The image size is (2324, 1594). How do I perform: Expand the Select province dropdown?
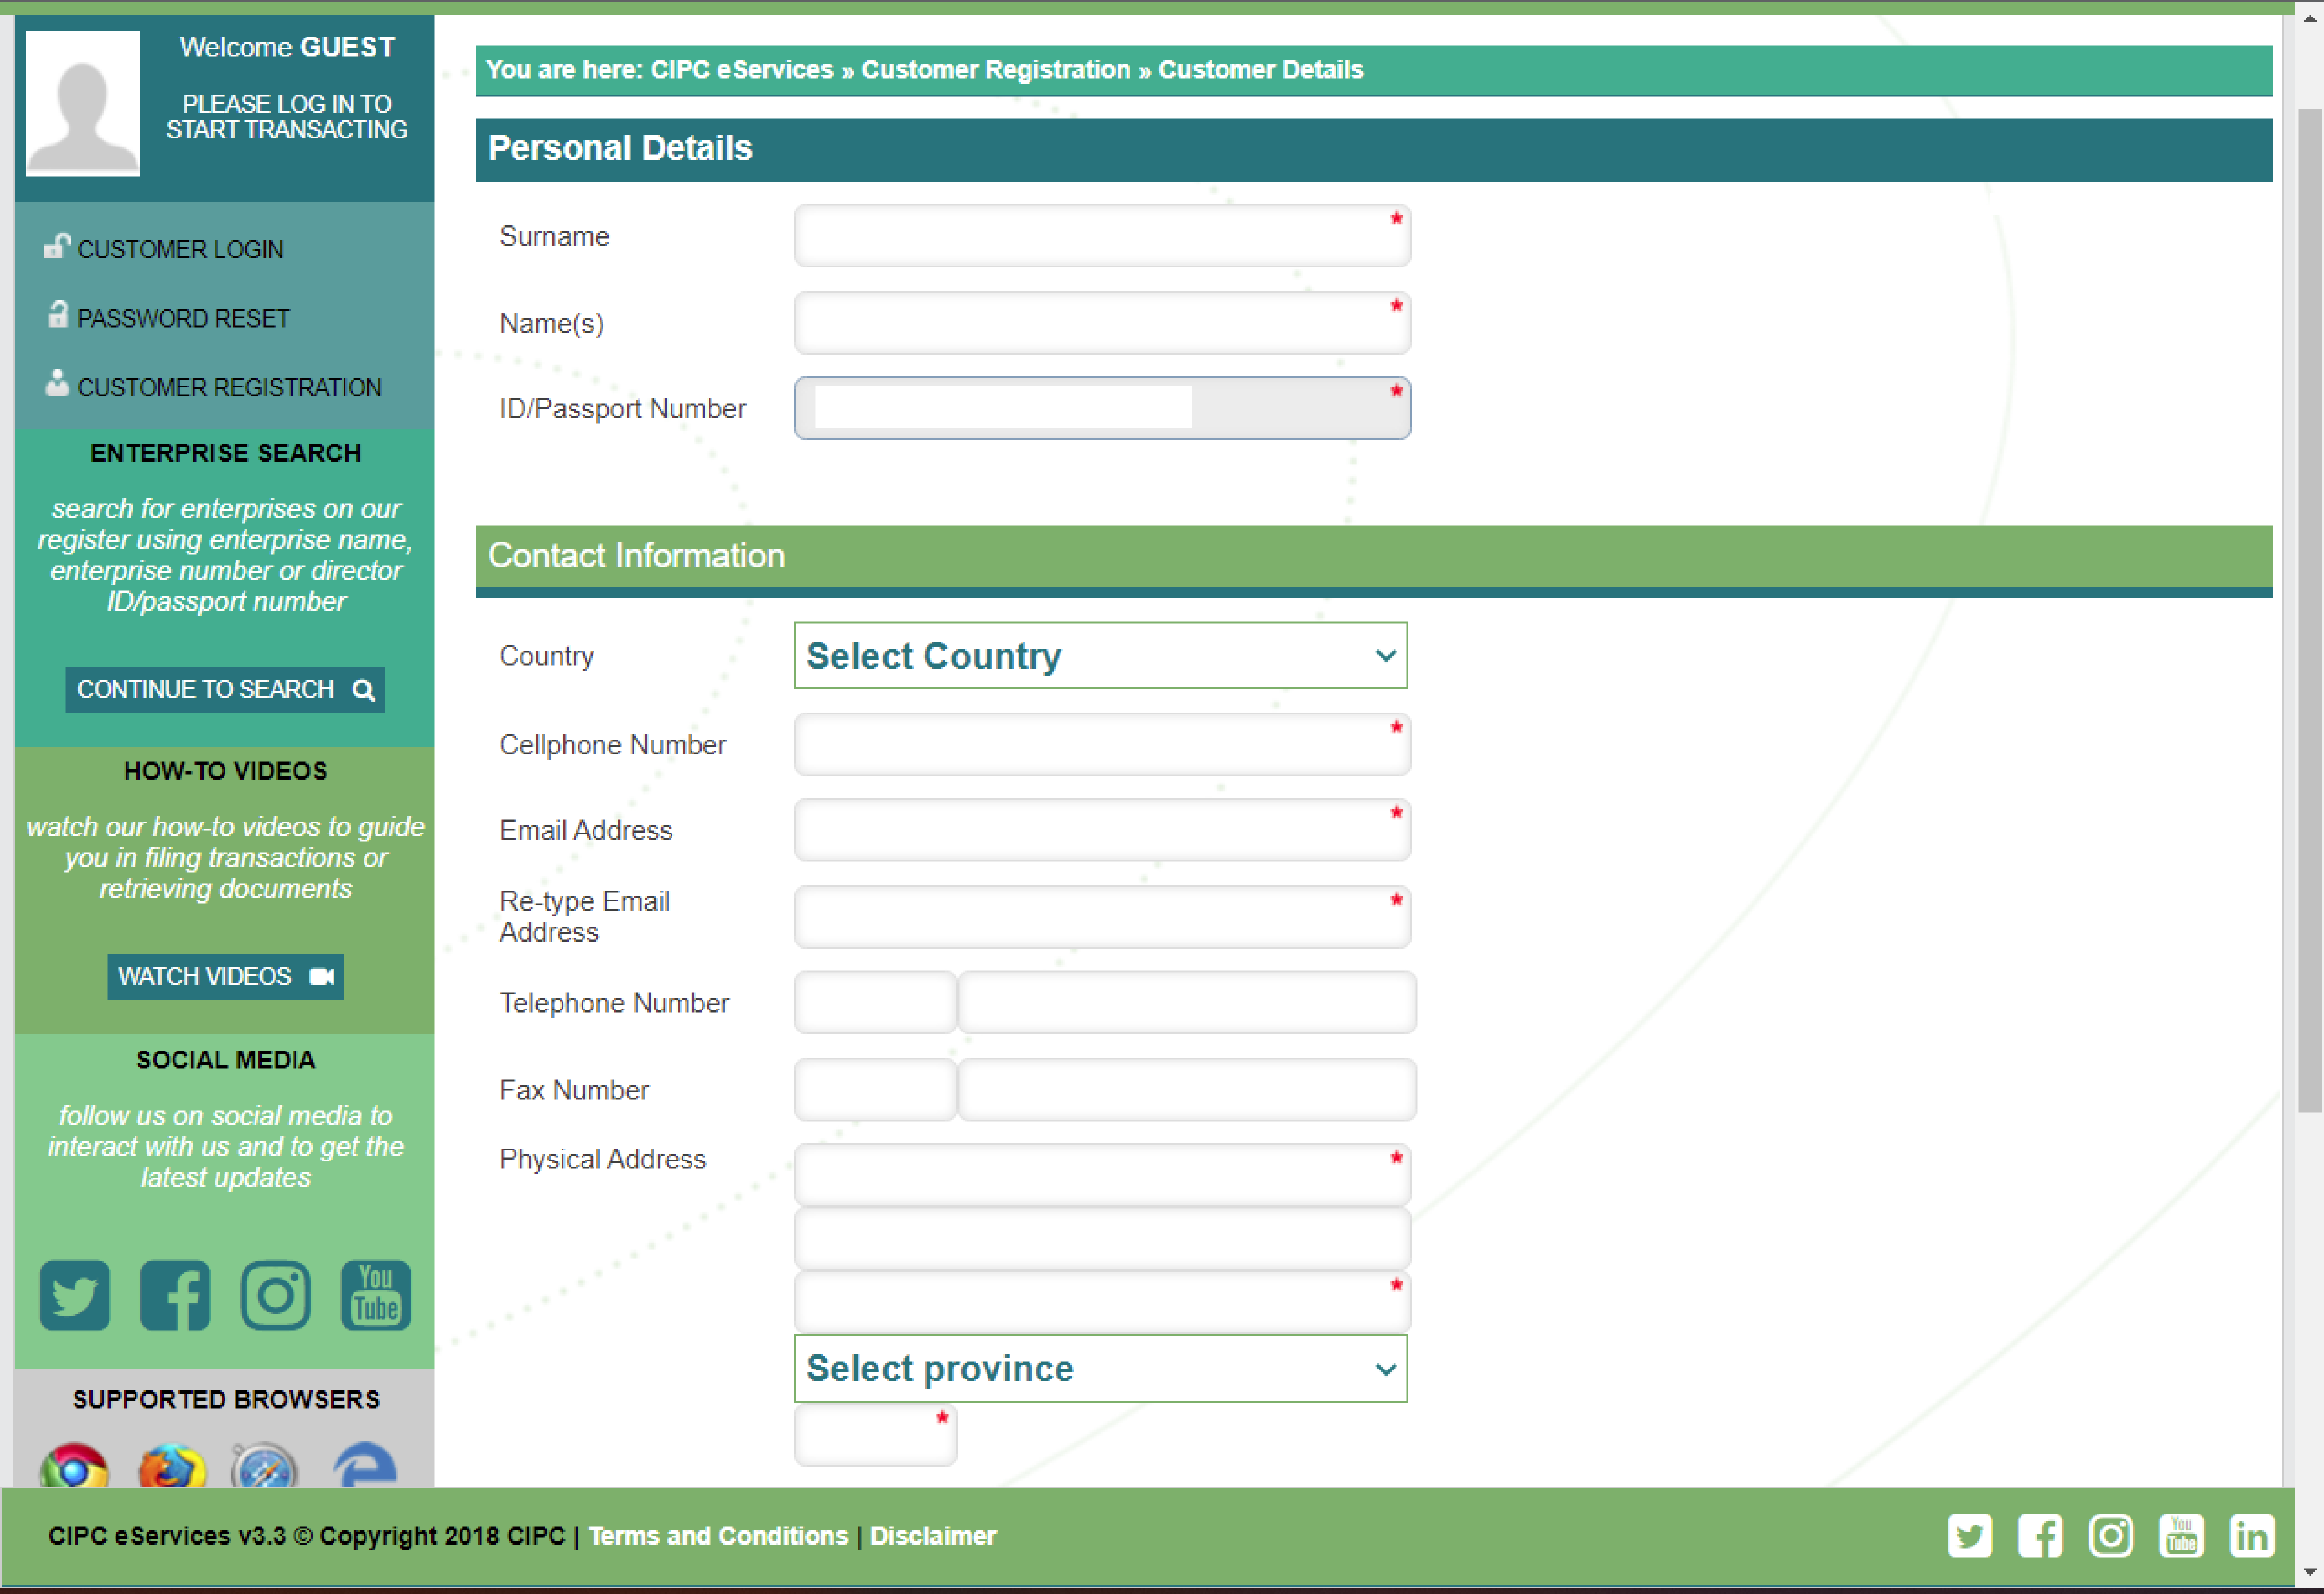(1100, 1368)
